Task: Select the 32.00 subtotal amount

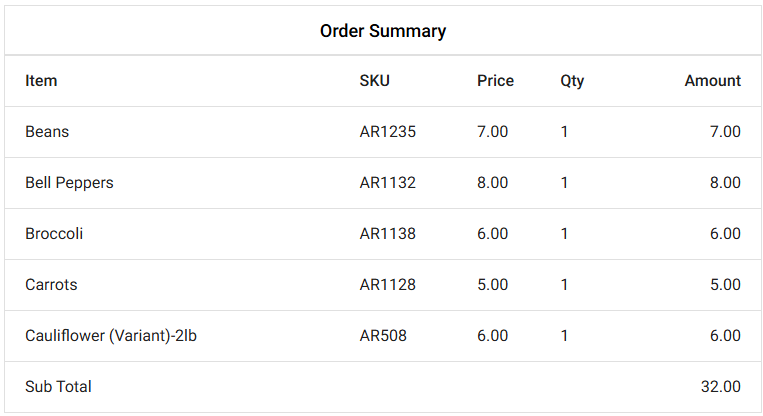Action: tap(720, 387)
